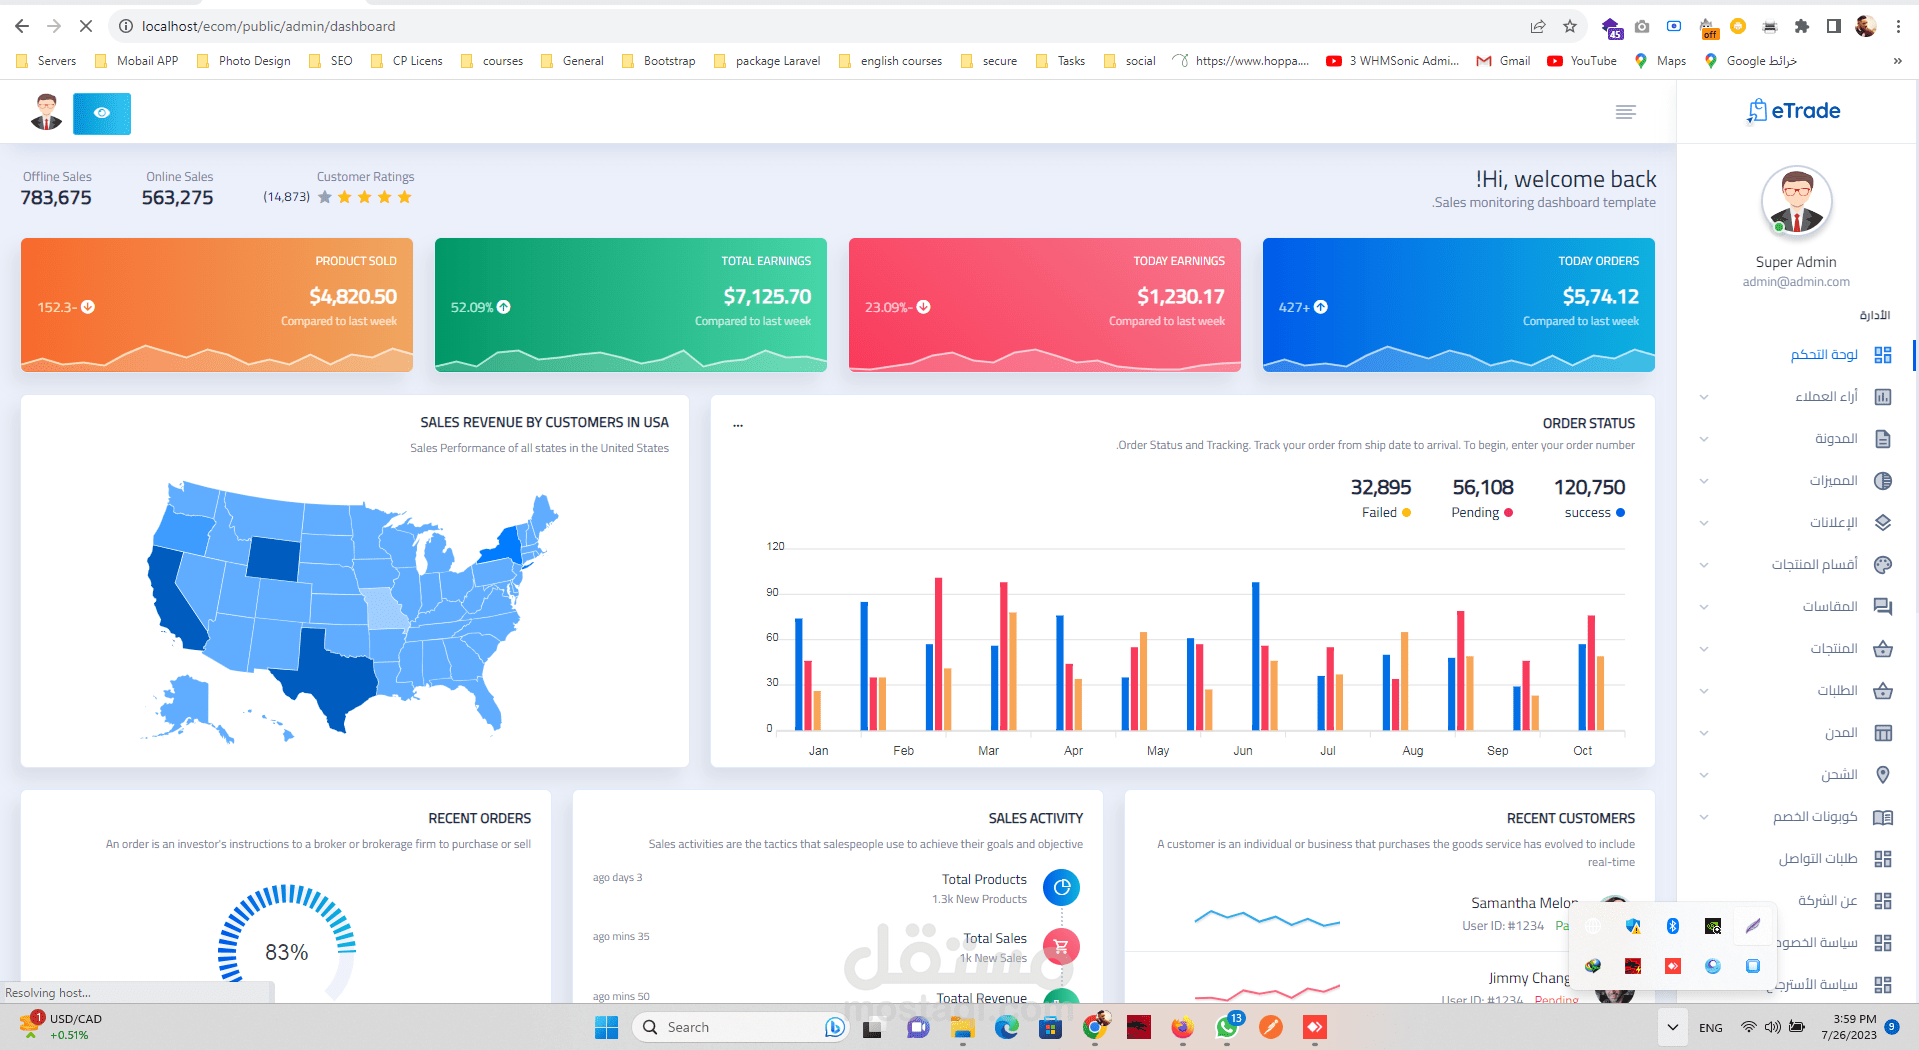Open YouTube bookmark in bookmarks bar

[1582, 61]
